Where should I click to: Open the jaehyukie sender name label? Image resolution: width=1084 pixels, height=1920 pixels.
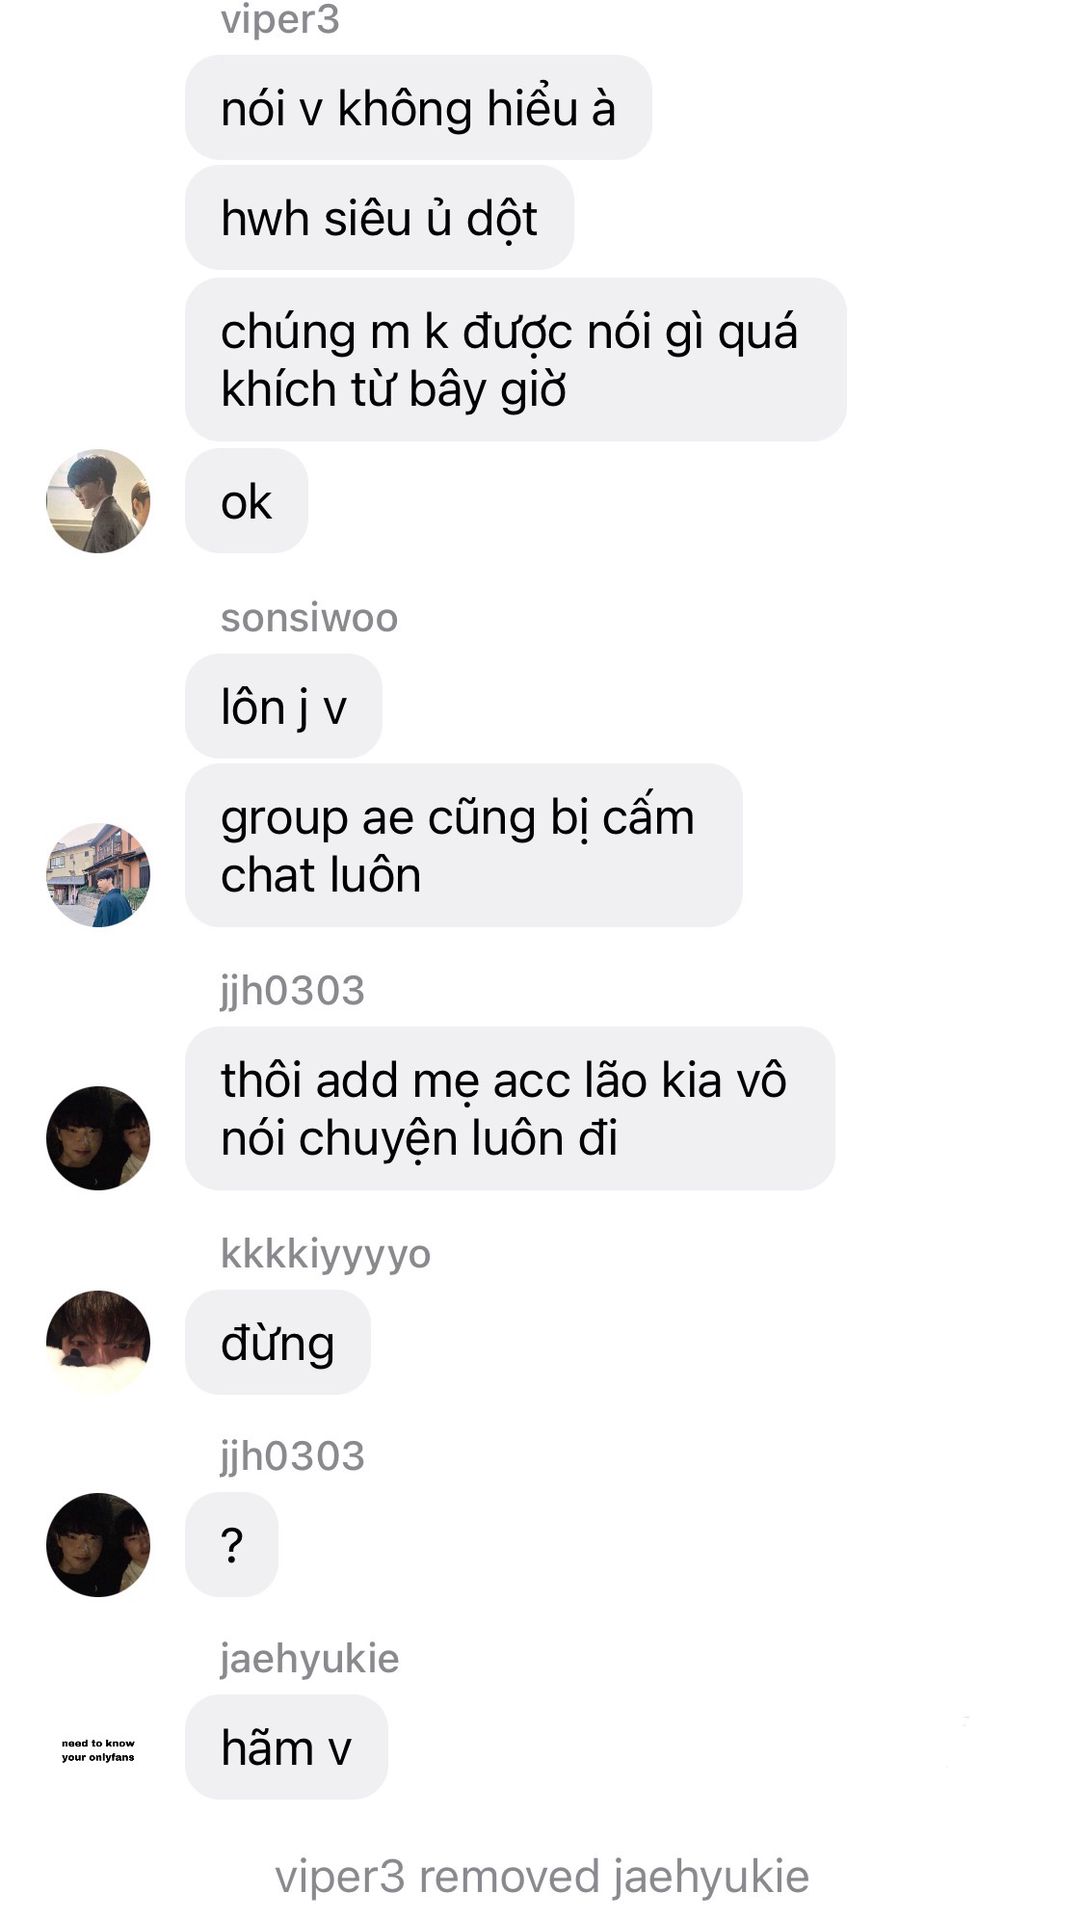pos(309,1659)
